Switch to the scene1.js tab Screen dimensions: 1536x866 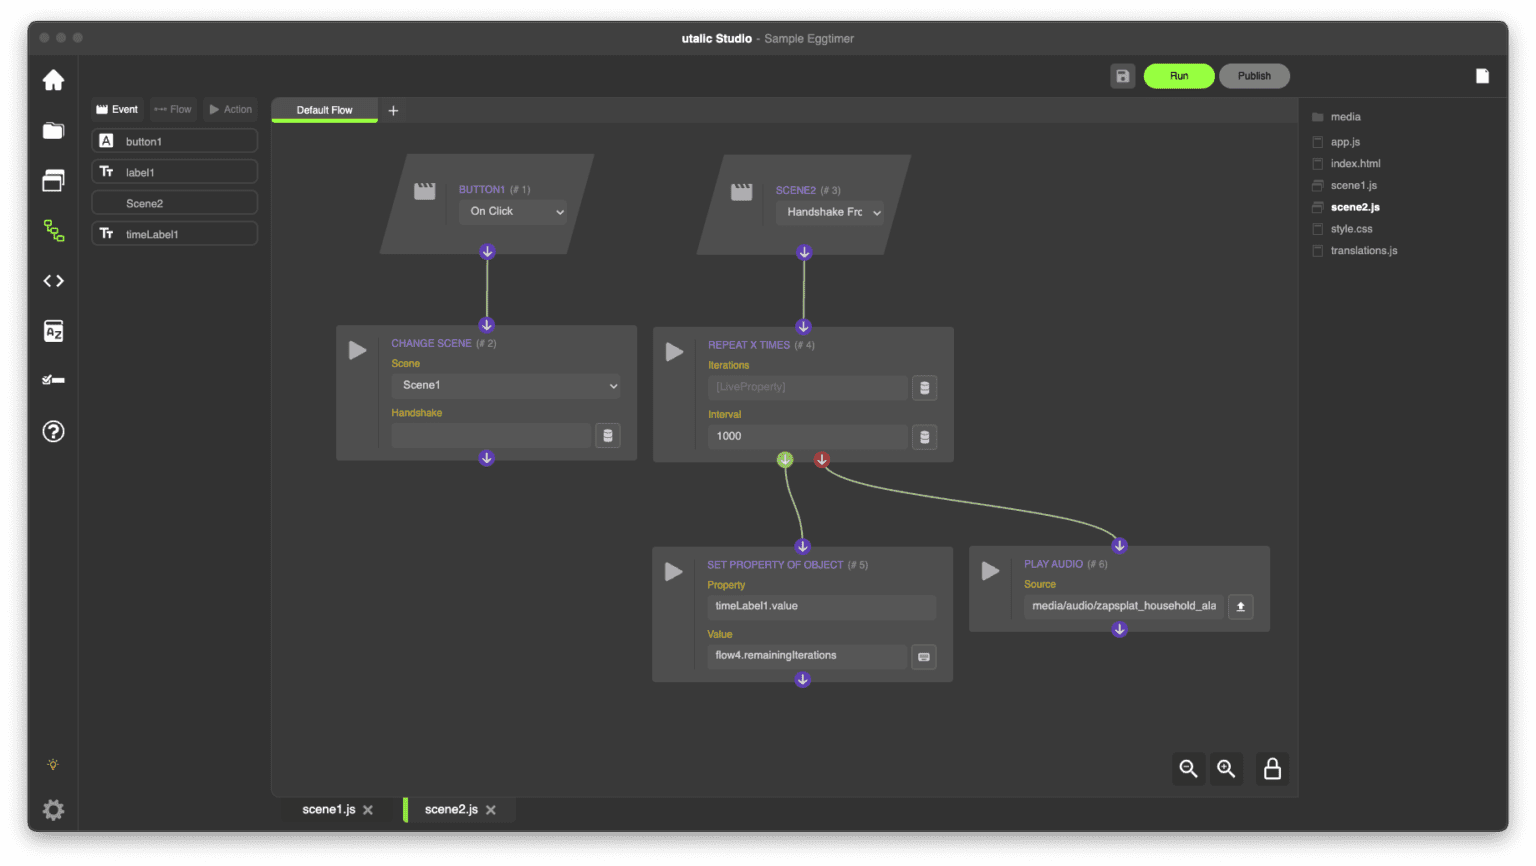[330, 810]
